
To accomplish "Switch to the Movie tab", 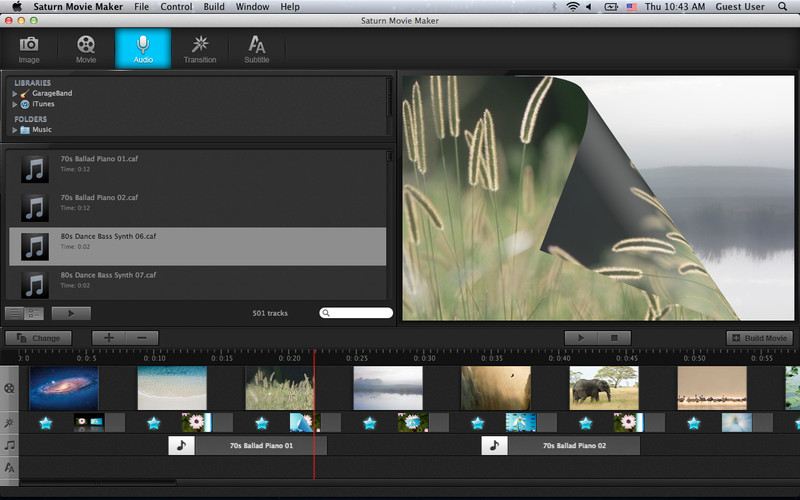I will coord(86,49).
